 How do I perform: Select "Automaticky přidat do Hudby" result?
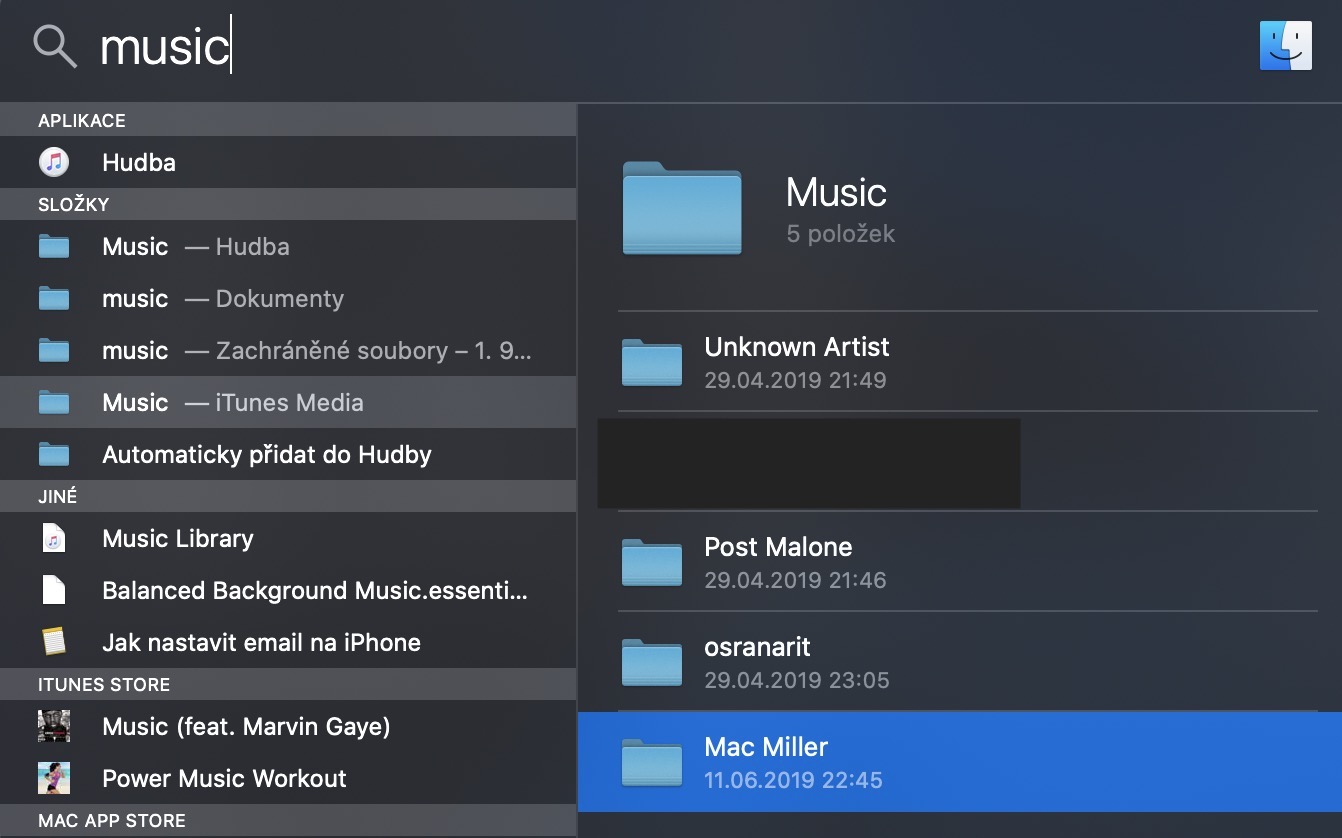coord(288,454)
